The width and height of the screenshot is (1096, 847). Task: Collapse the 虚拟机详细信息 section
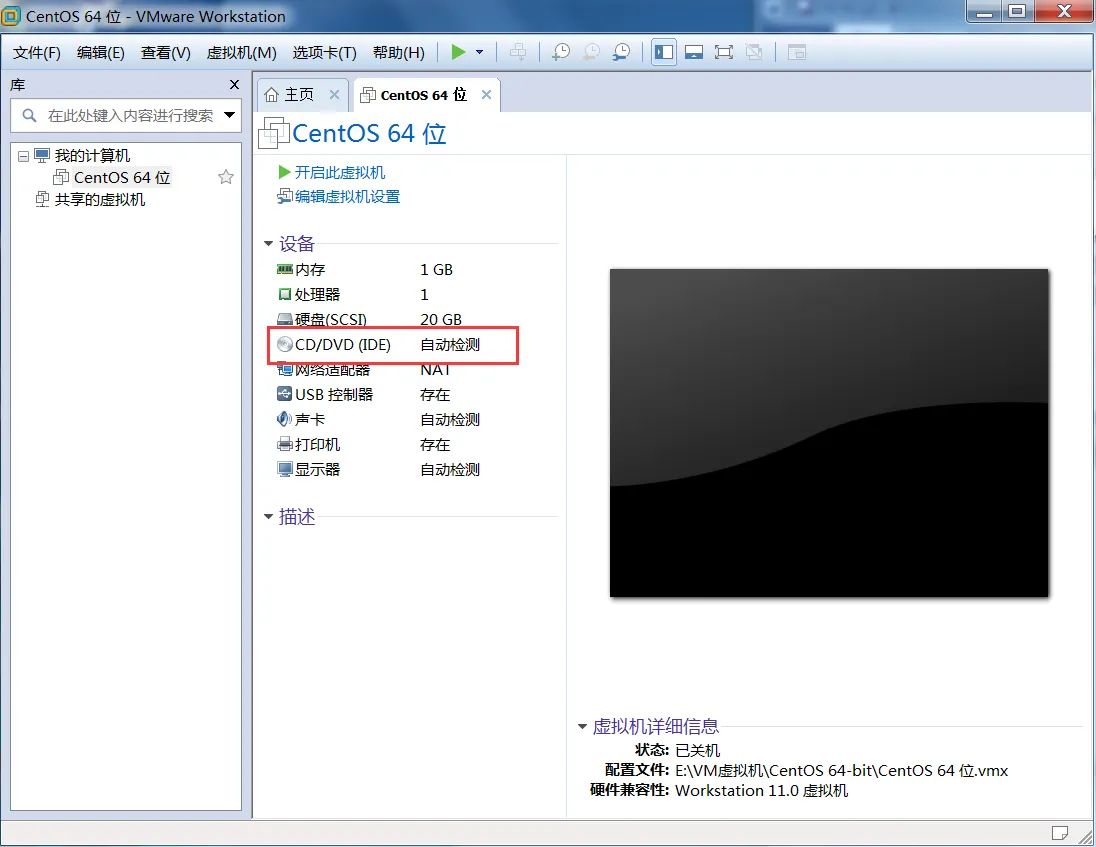[582, 727]
